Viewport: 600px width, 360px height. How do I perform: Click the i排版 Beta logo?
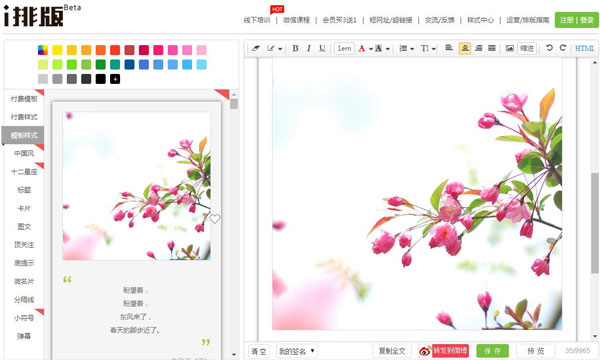(x=41, y=16)
